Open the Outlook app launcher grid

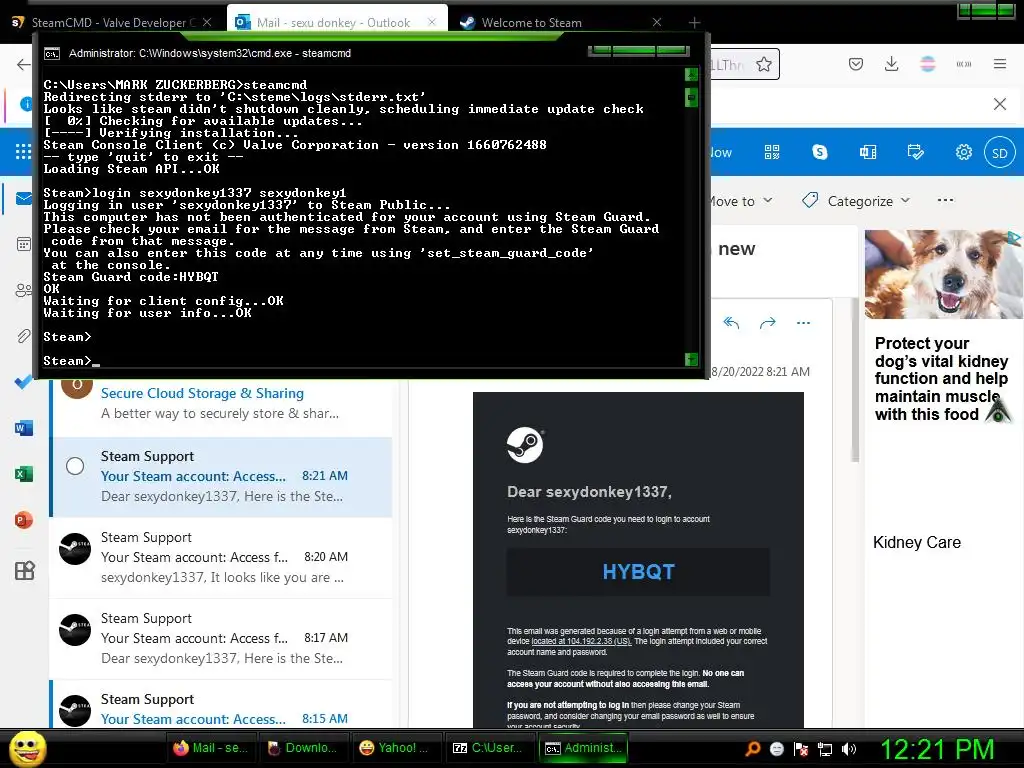tap(23, 152)
